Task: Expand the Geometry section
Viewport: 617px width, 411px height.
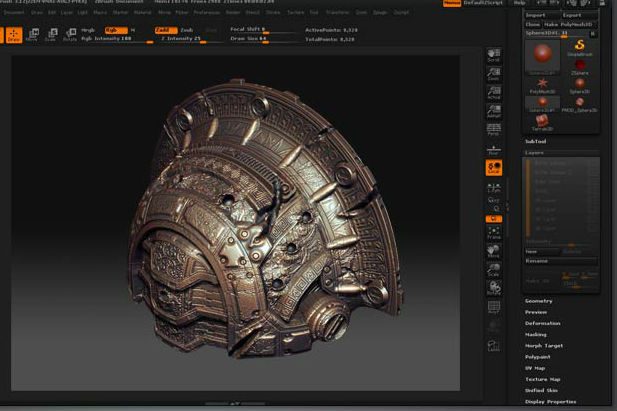Action: pyautogui.click(x=539, y=301)
